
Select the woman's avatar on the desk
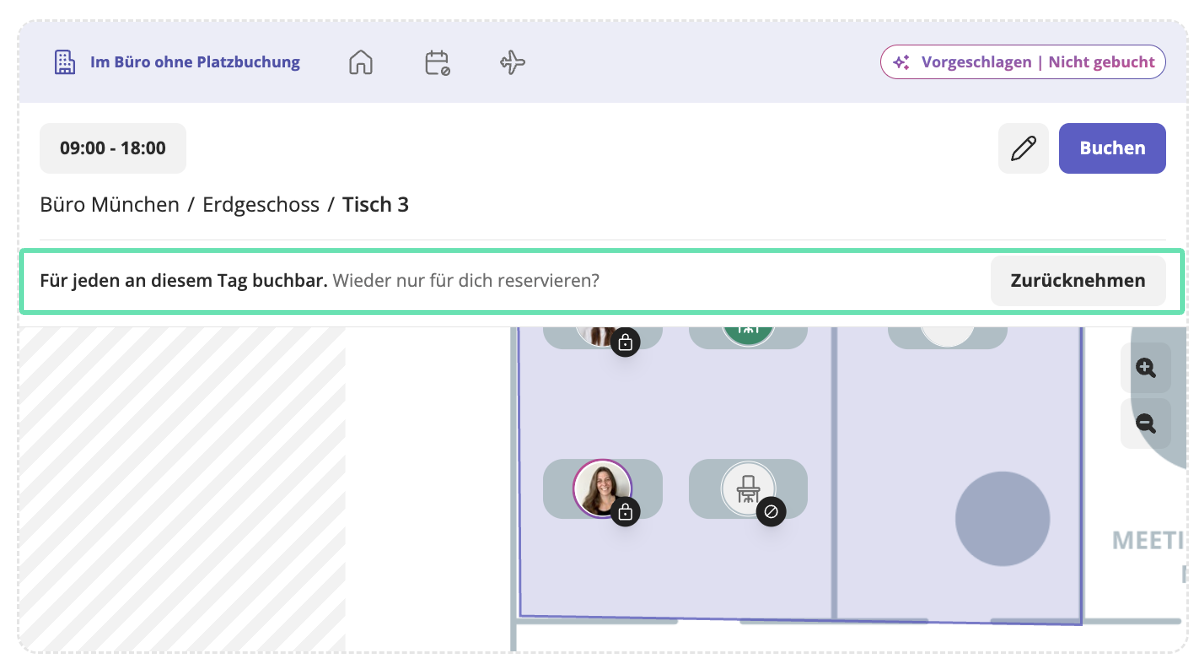(601, 487)
